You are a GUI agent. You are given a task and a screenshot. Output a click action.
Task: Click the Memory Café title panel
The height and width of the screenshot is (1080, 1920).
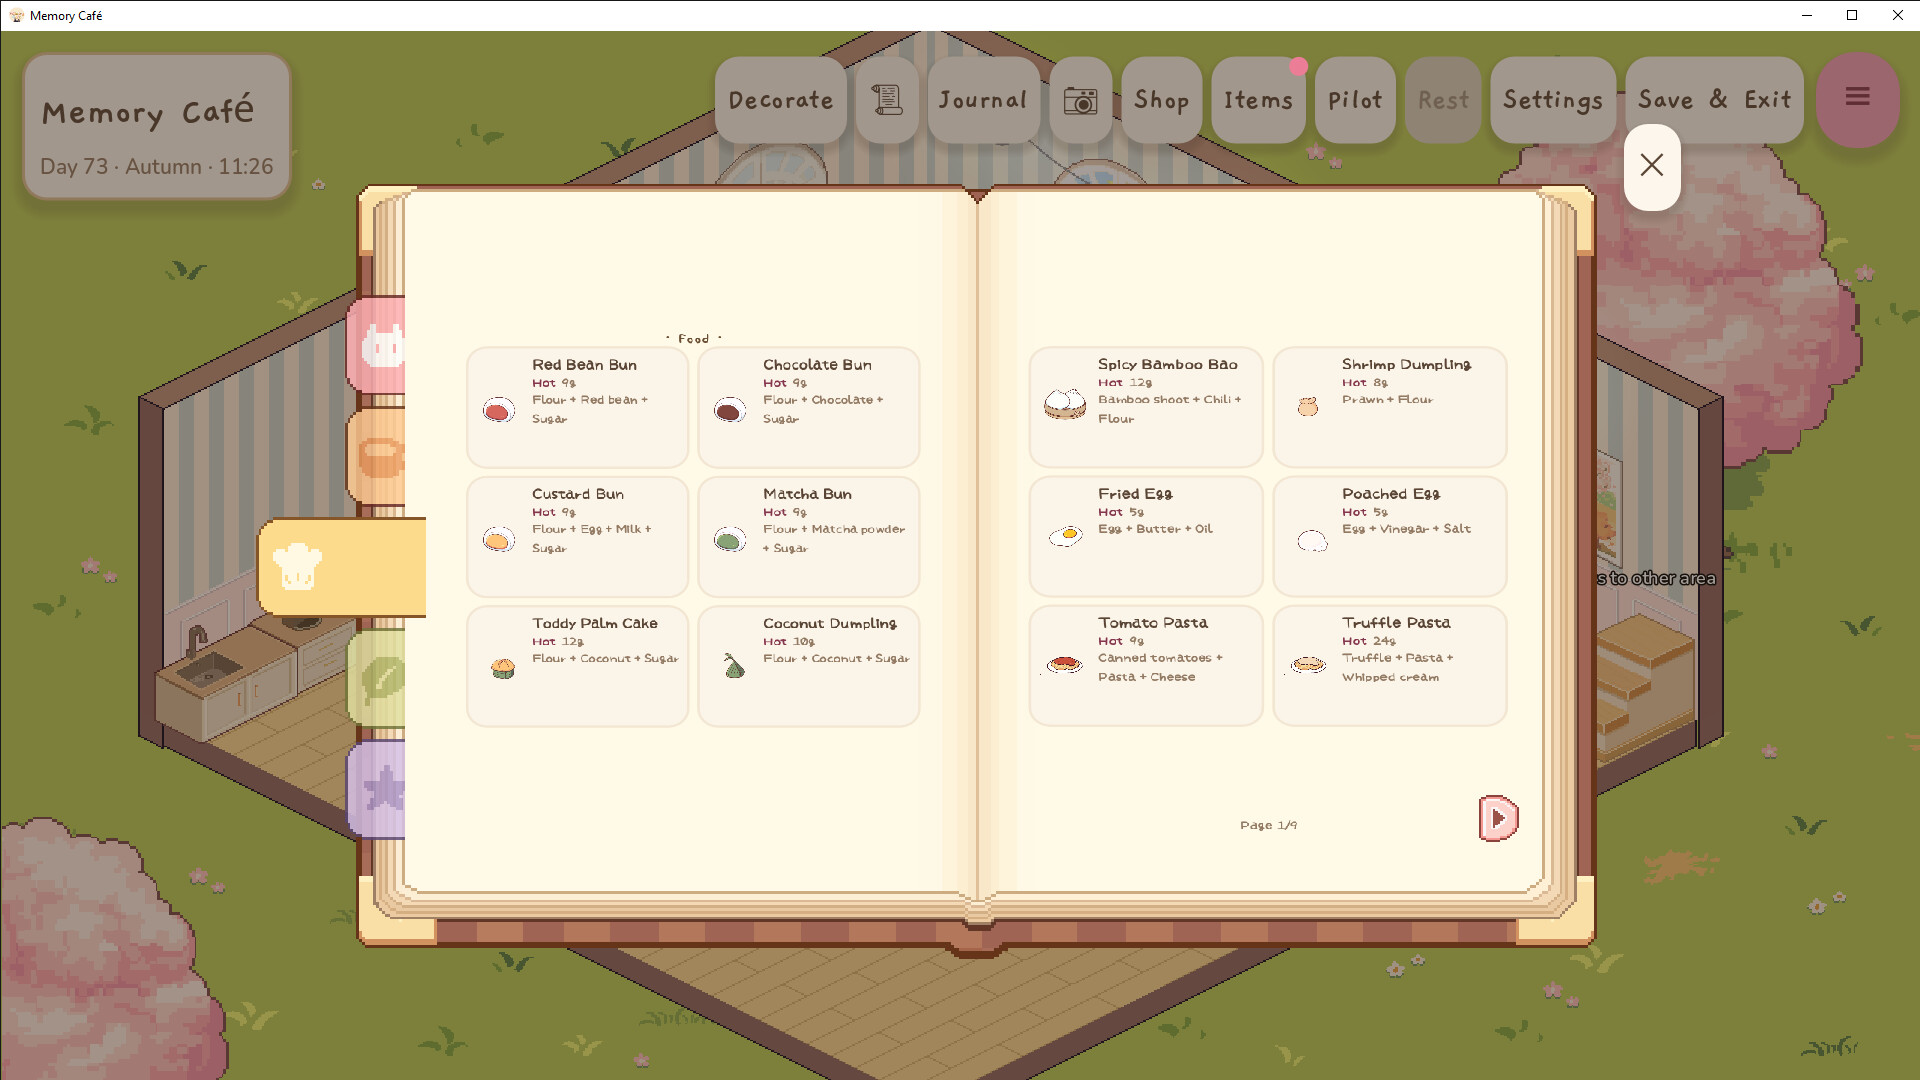(157, 126)
